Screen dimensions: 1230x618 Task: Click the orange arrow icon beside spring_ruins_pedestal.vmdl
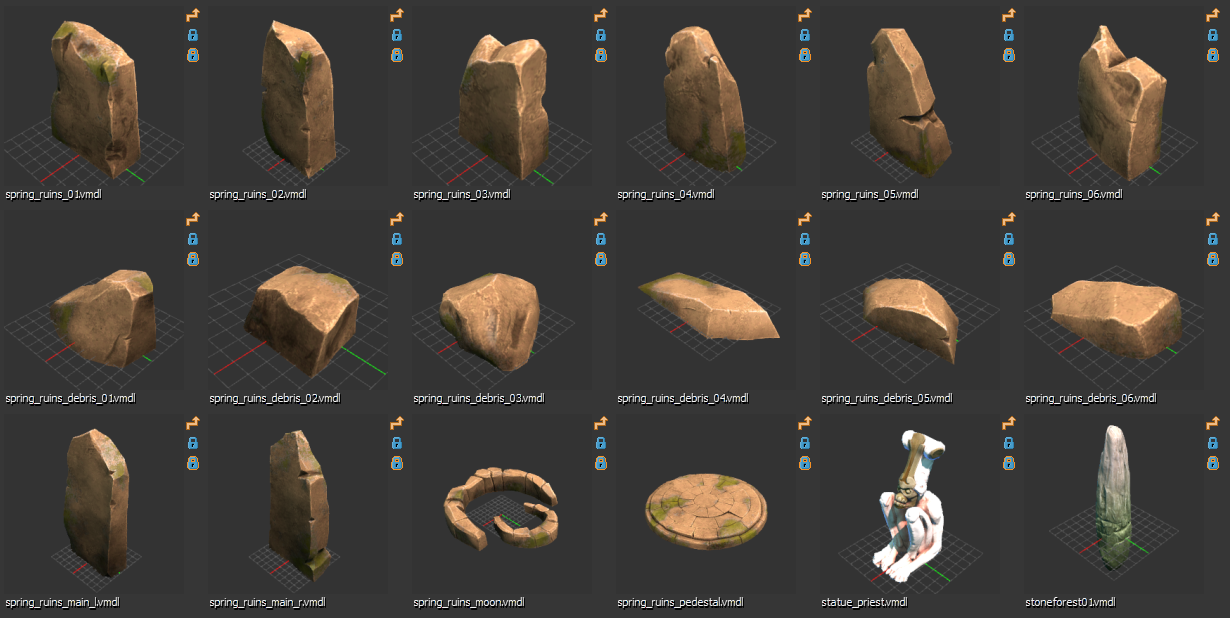coord(805,424)
